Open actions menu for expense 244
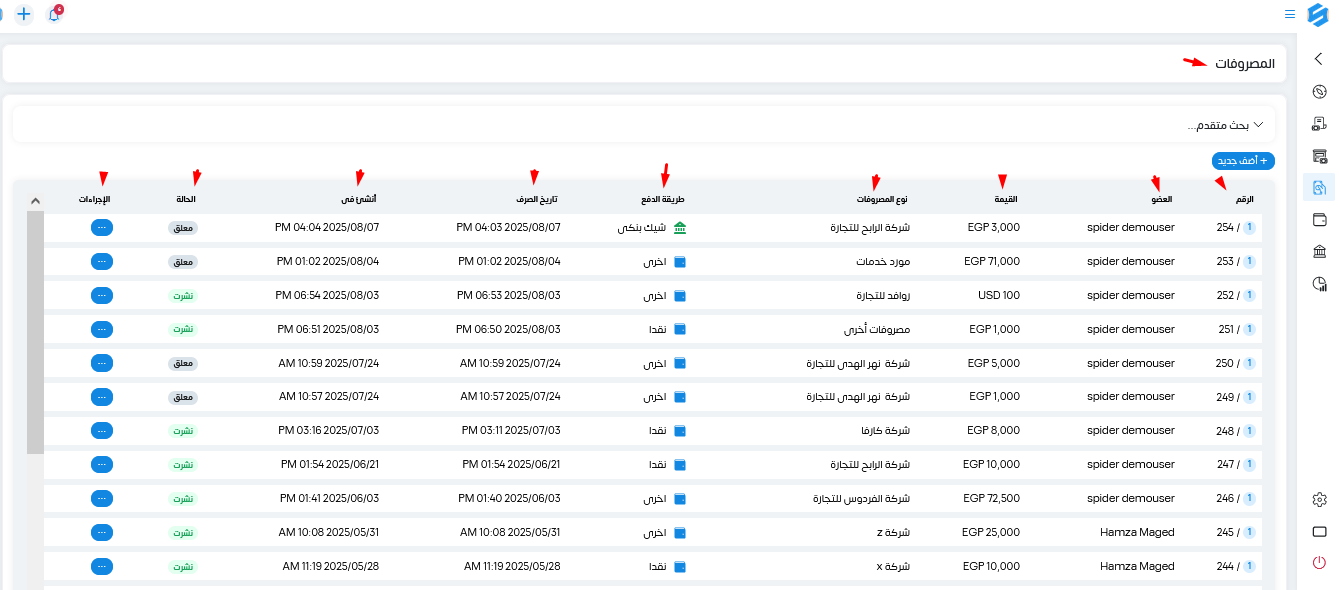Viewport: 1339px width, 590px height. point(102,567)
